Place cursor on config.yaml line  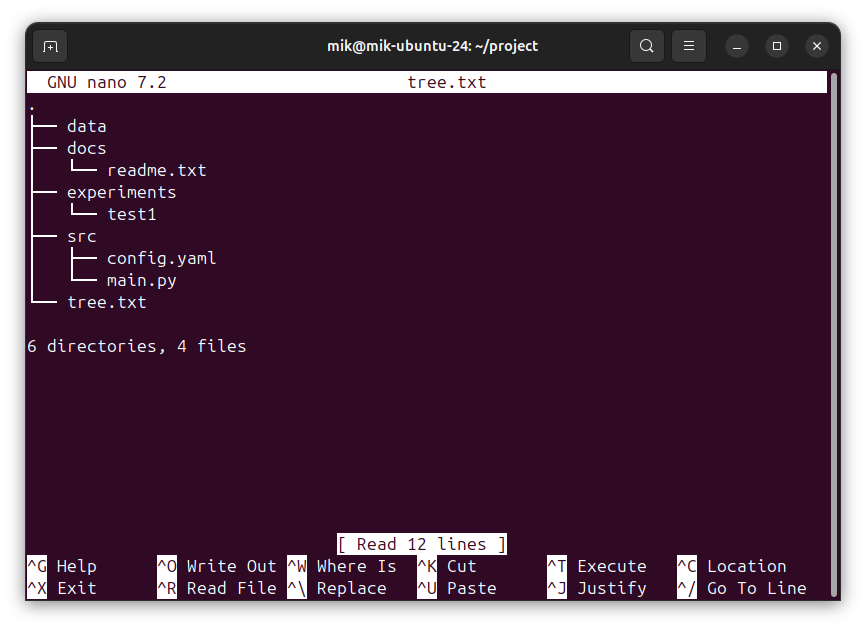pyautogui.click(x=161, y=258)
